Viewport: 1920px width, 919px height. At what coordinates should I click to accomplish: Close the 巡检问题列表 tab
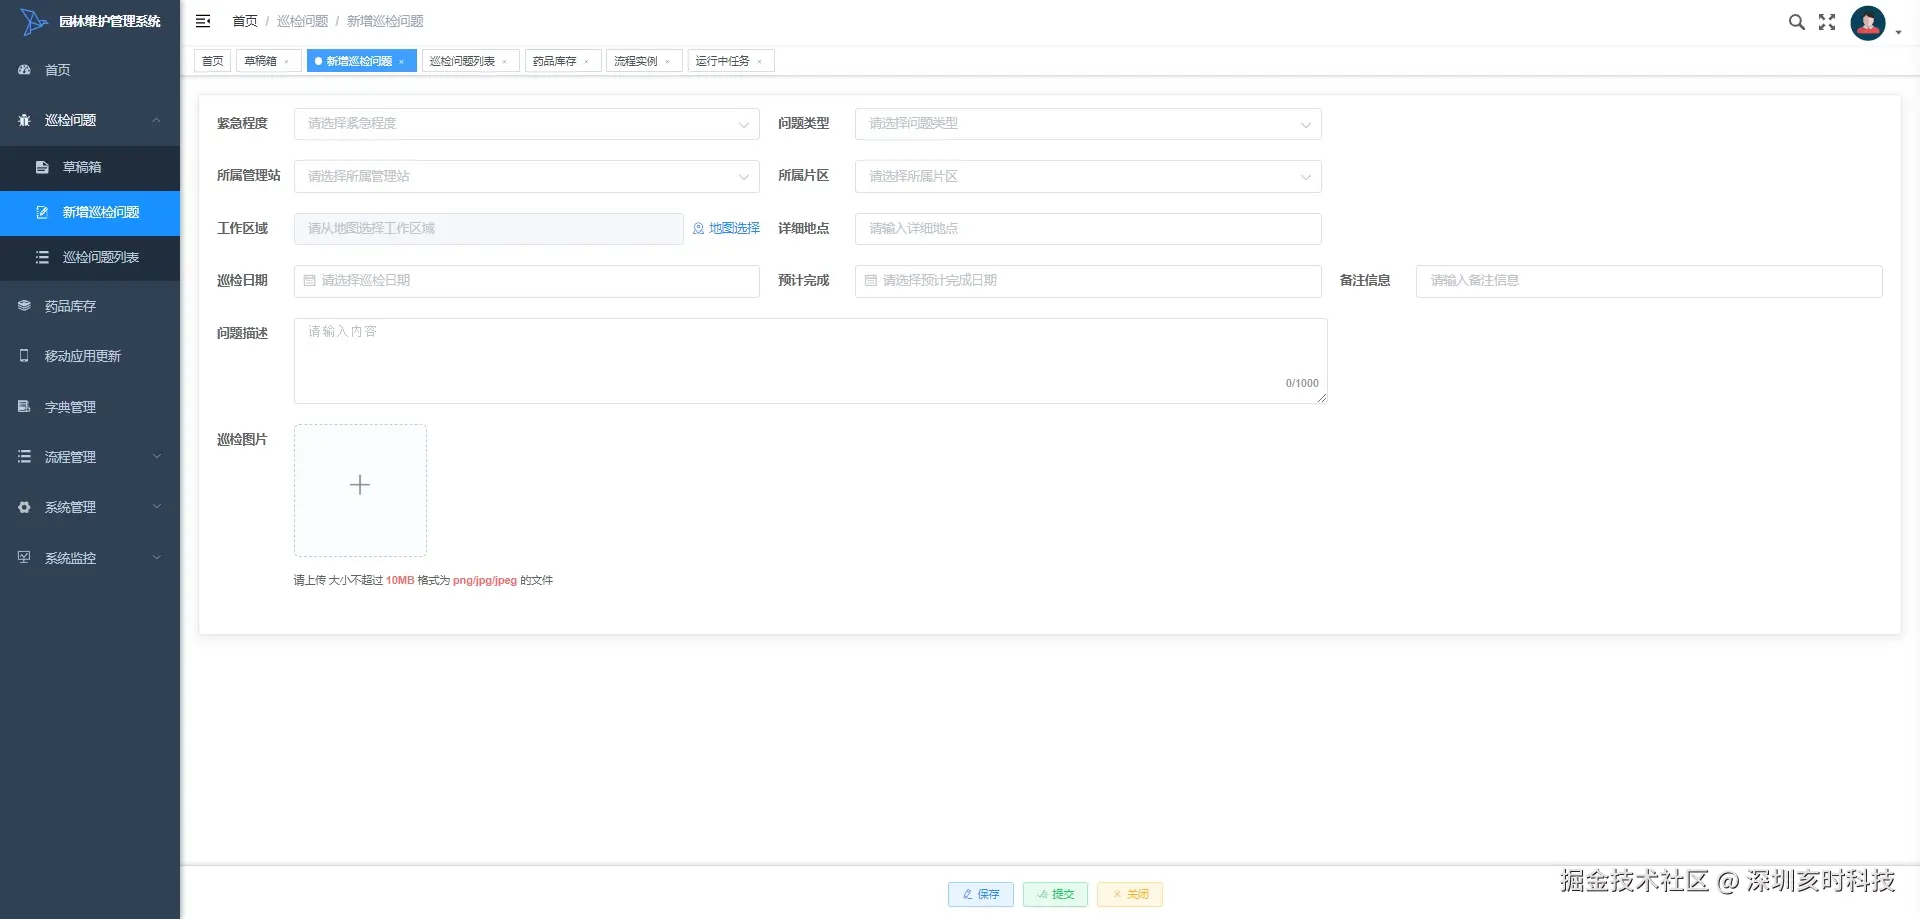coord(504,62)
